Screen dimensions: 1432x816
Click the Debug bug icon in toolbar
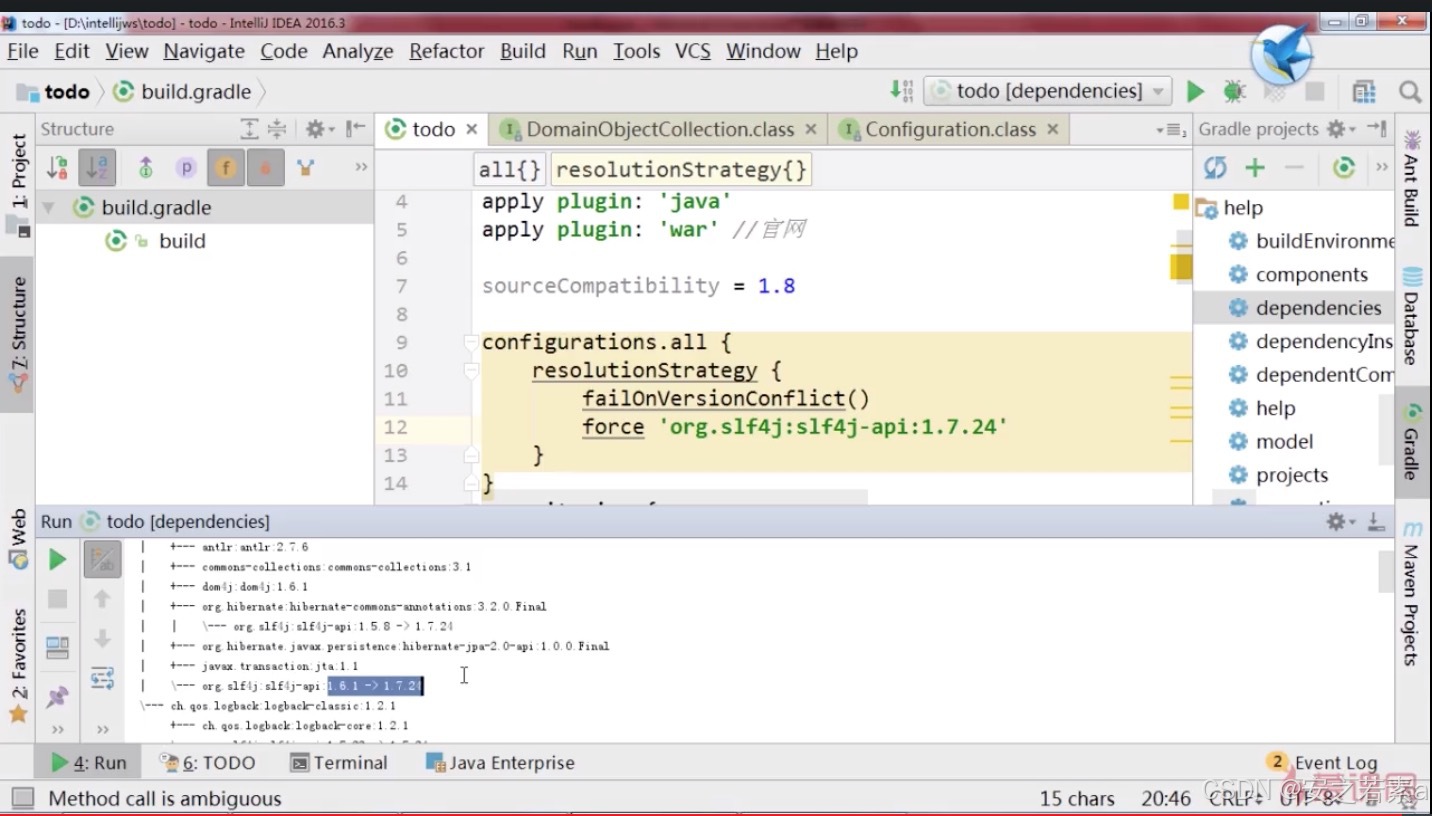(x=1235, y=91)
